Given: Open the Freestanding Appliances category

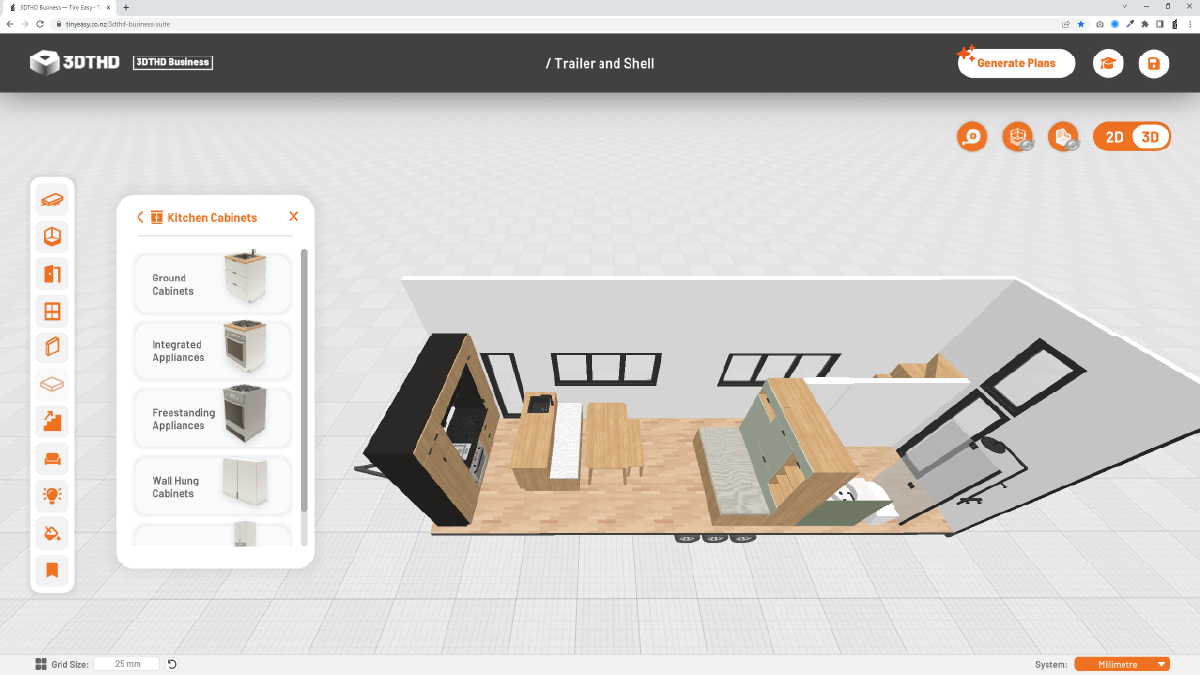Looking at the screenshot, I should click(x=213, y=419).
